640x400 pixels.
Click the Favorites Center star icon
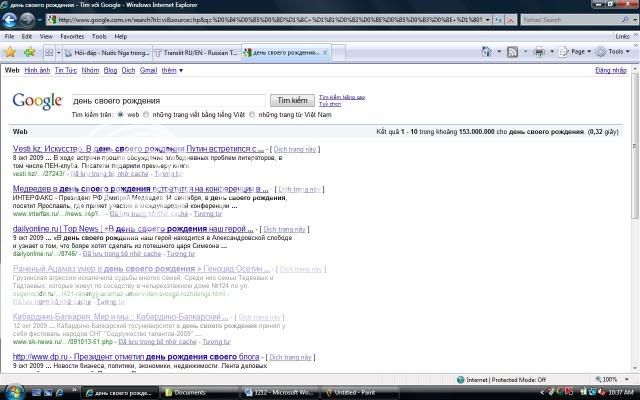click(11, 51)
